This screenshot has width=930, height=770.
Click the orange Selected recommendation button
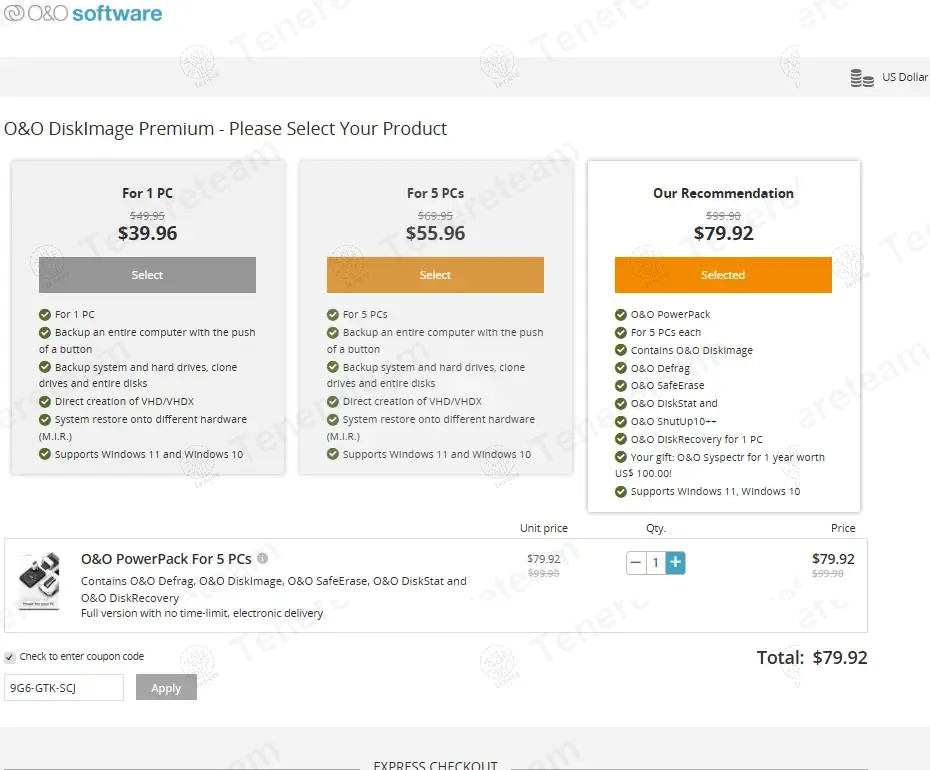(722, 275)
